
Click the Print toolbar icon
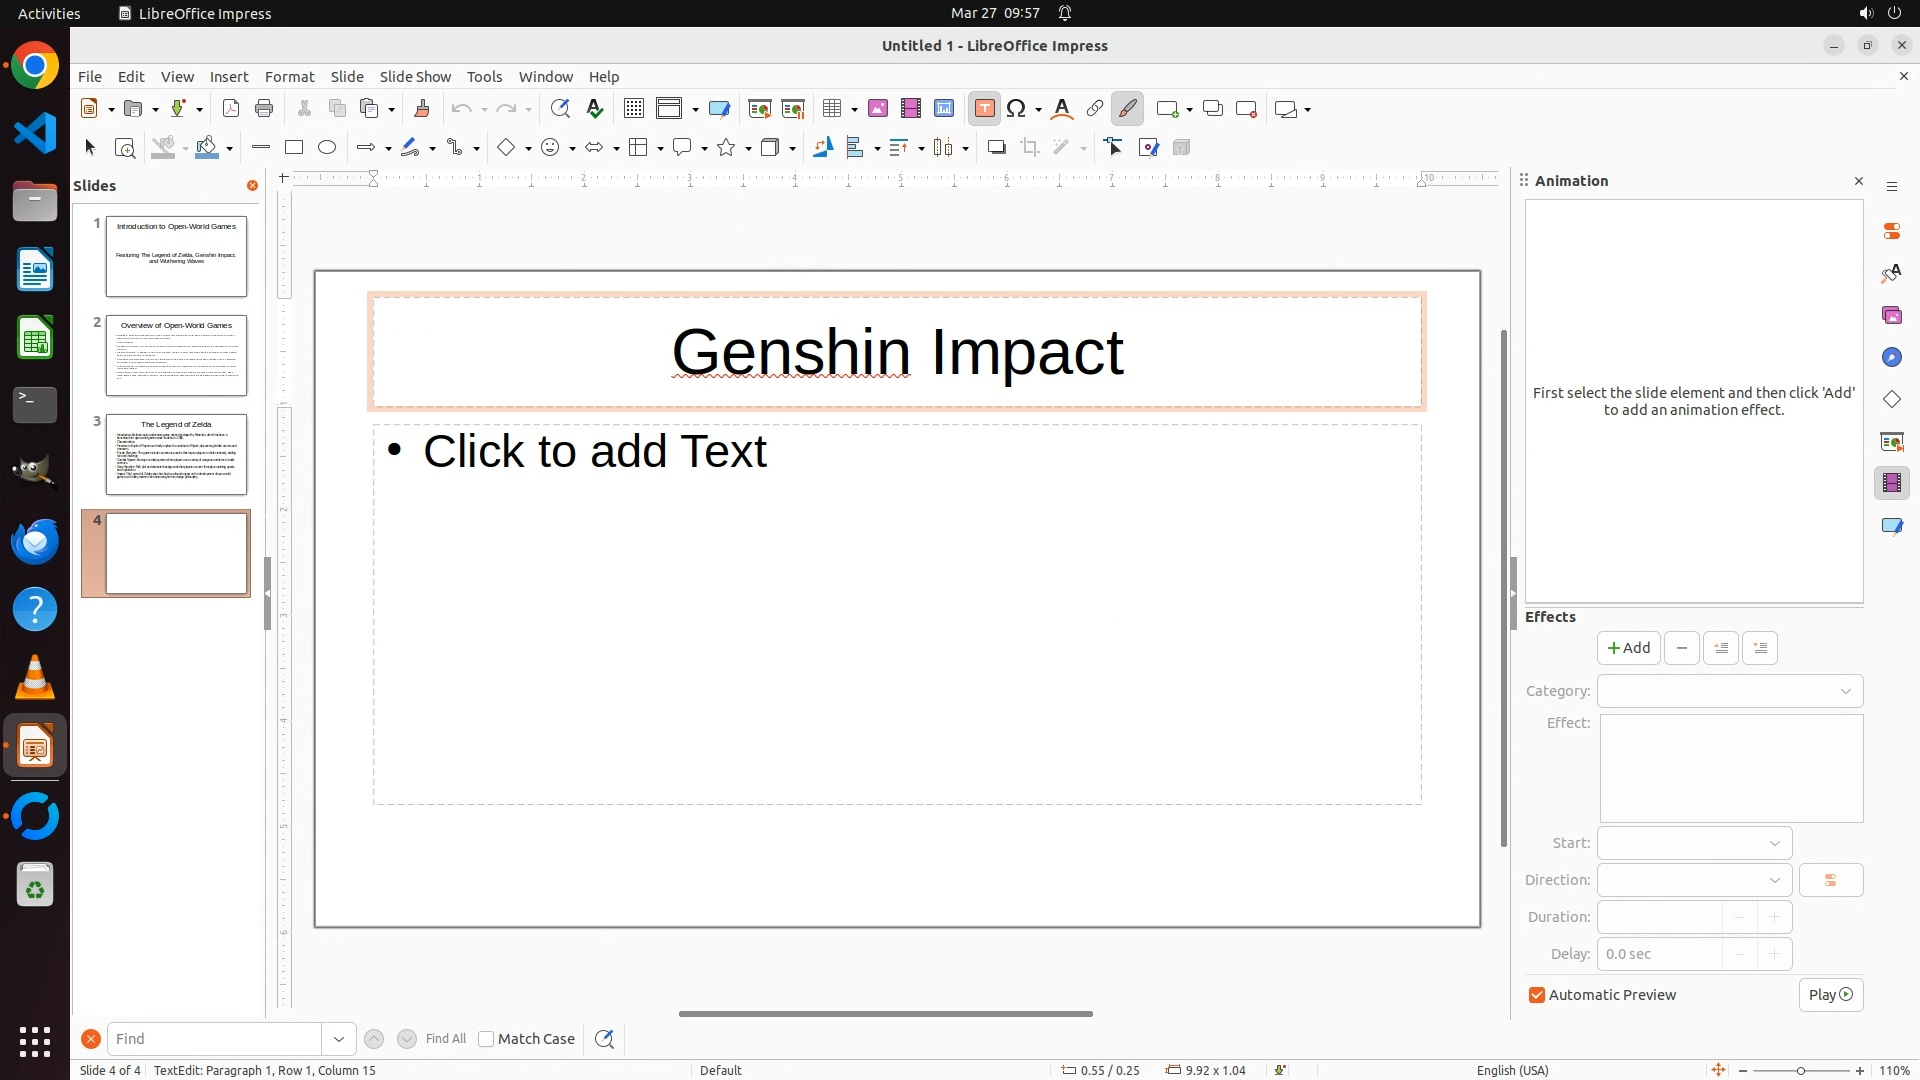click(x=264, y=109)
